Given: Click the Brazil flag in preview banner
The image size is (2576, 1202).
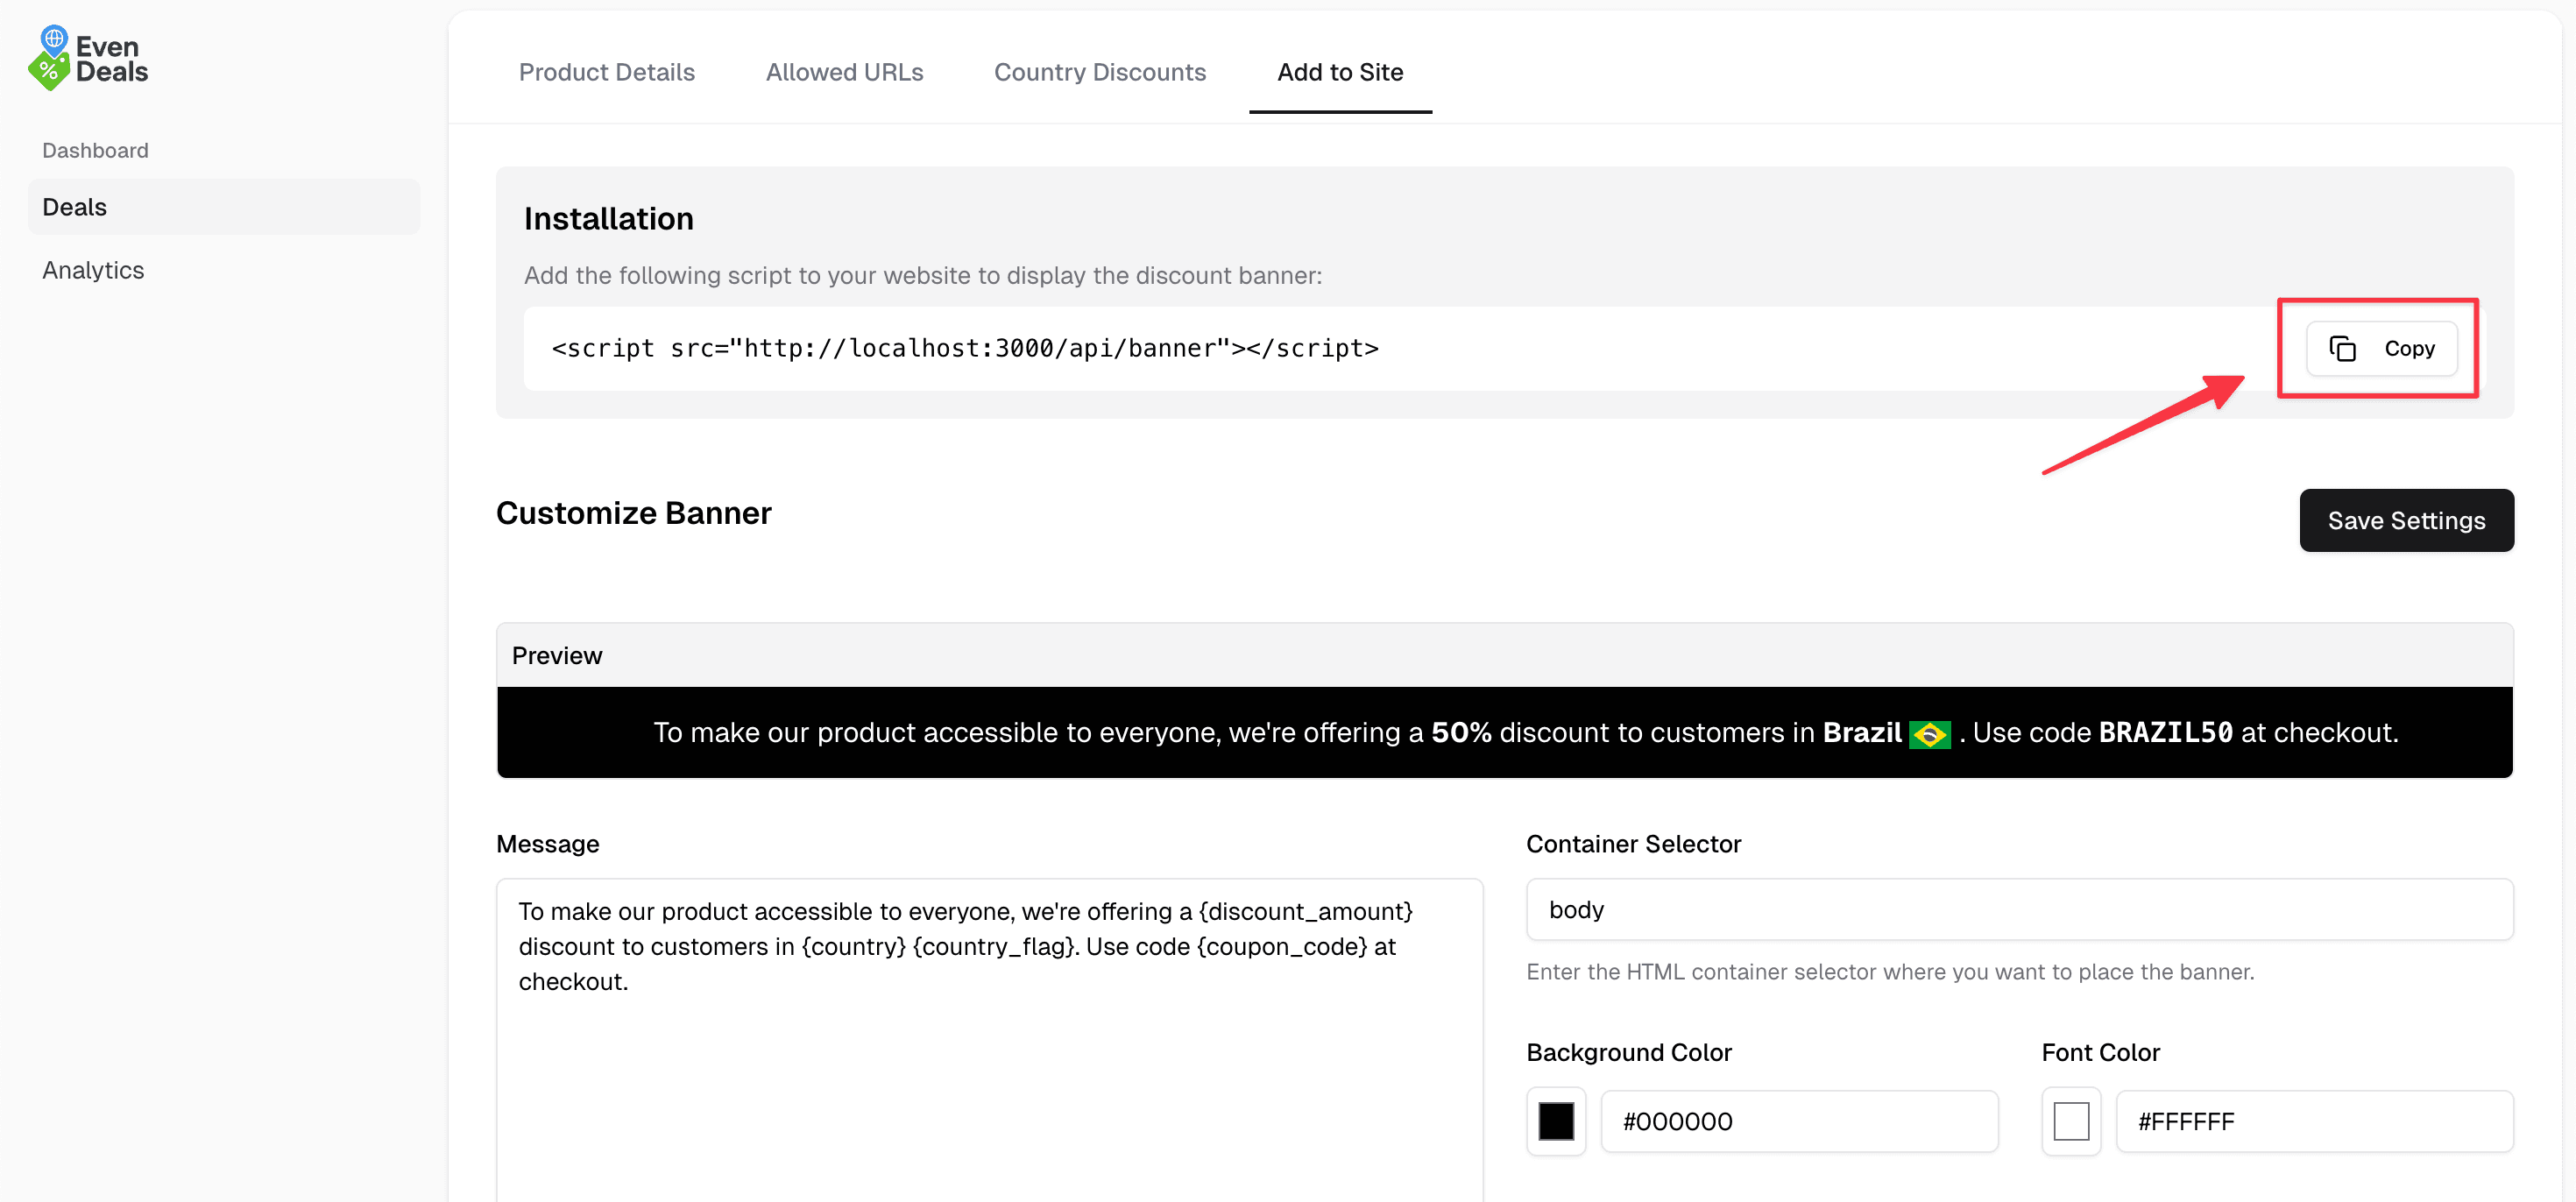Looking at the screenshot, I should coord(1929,734).
